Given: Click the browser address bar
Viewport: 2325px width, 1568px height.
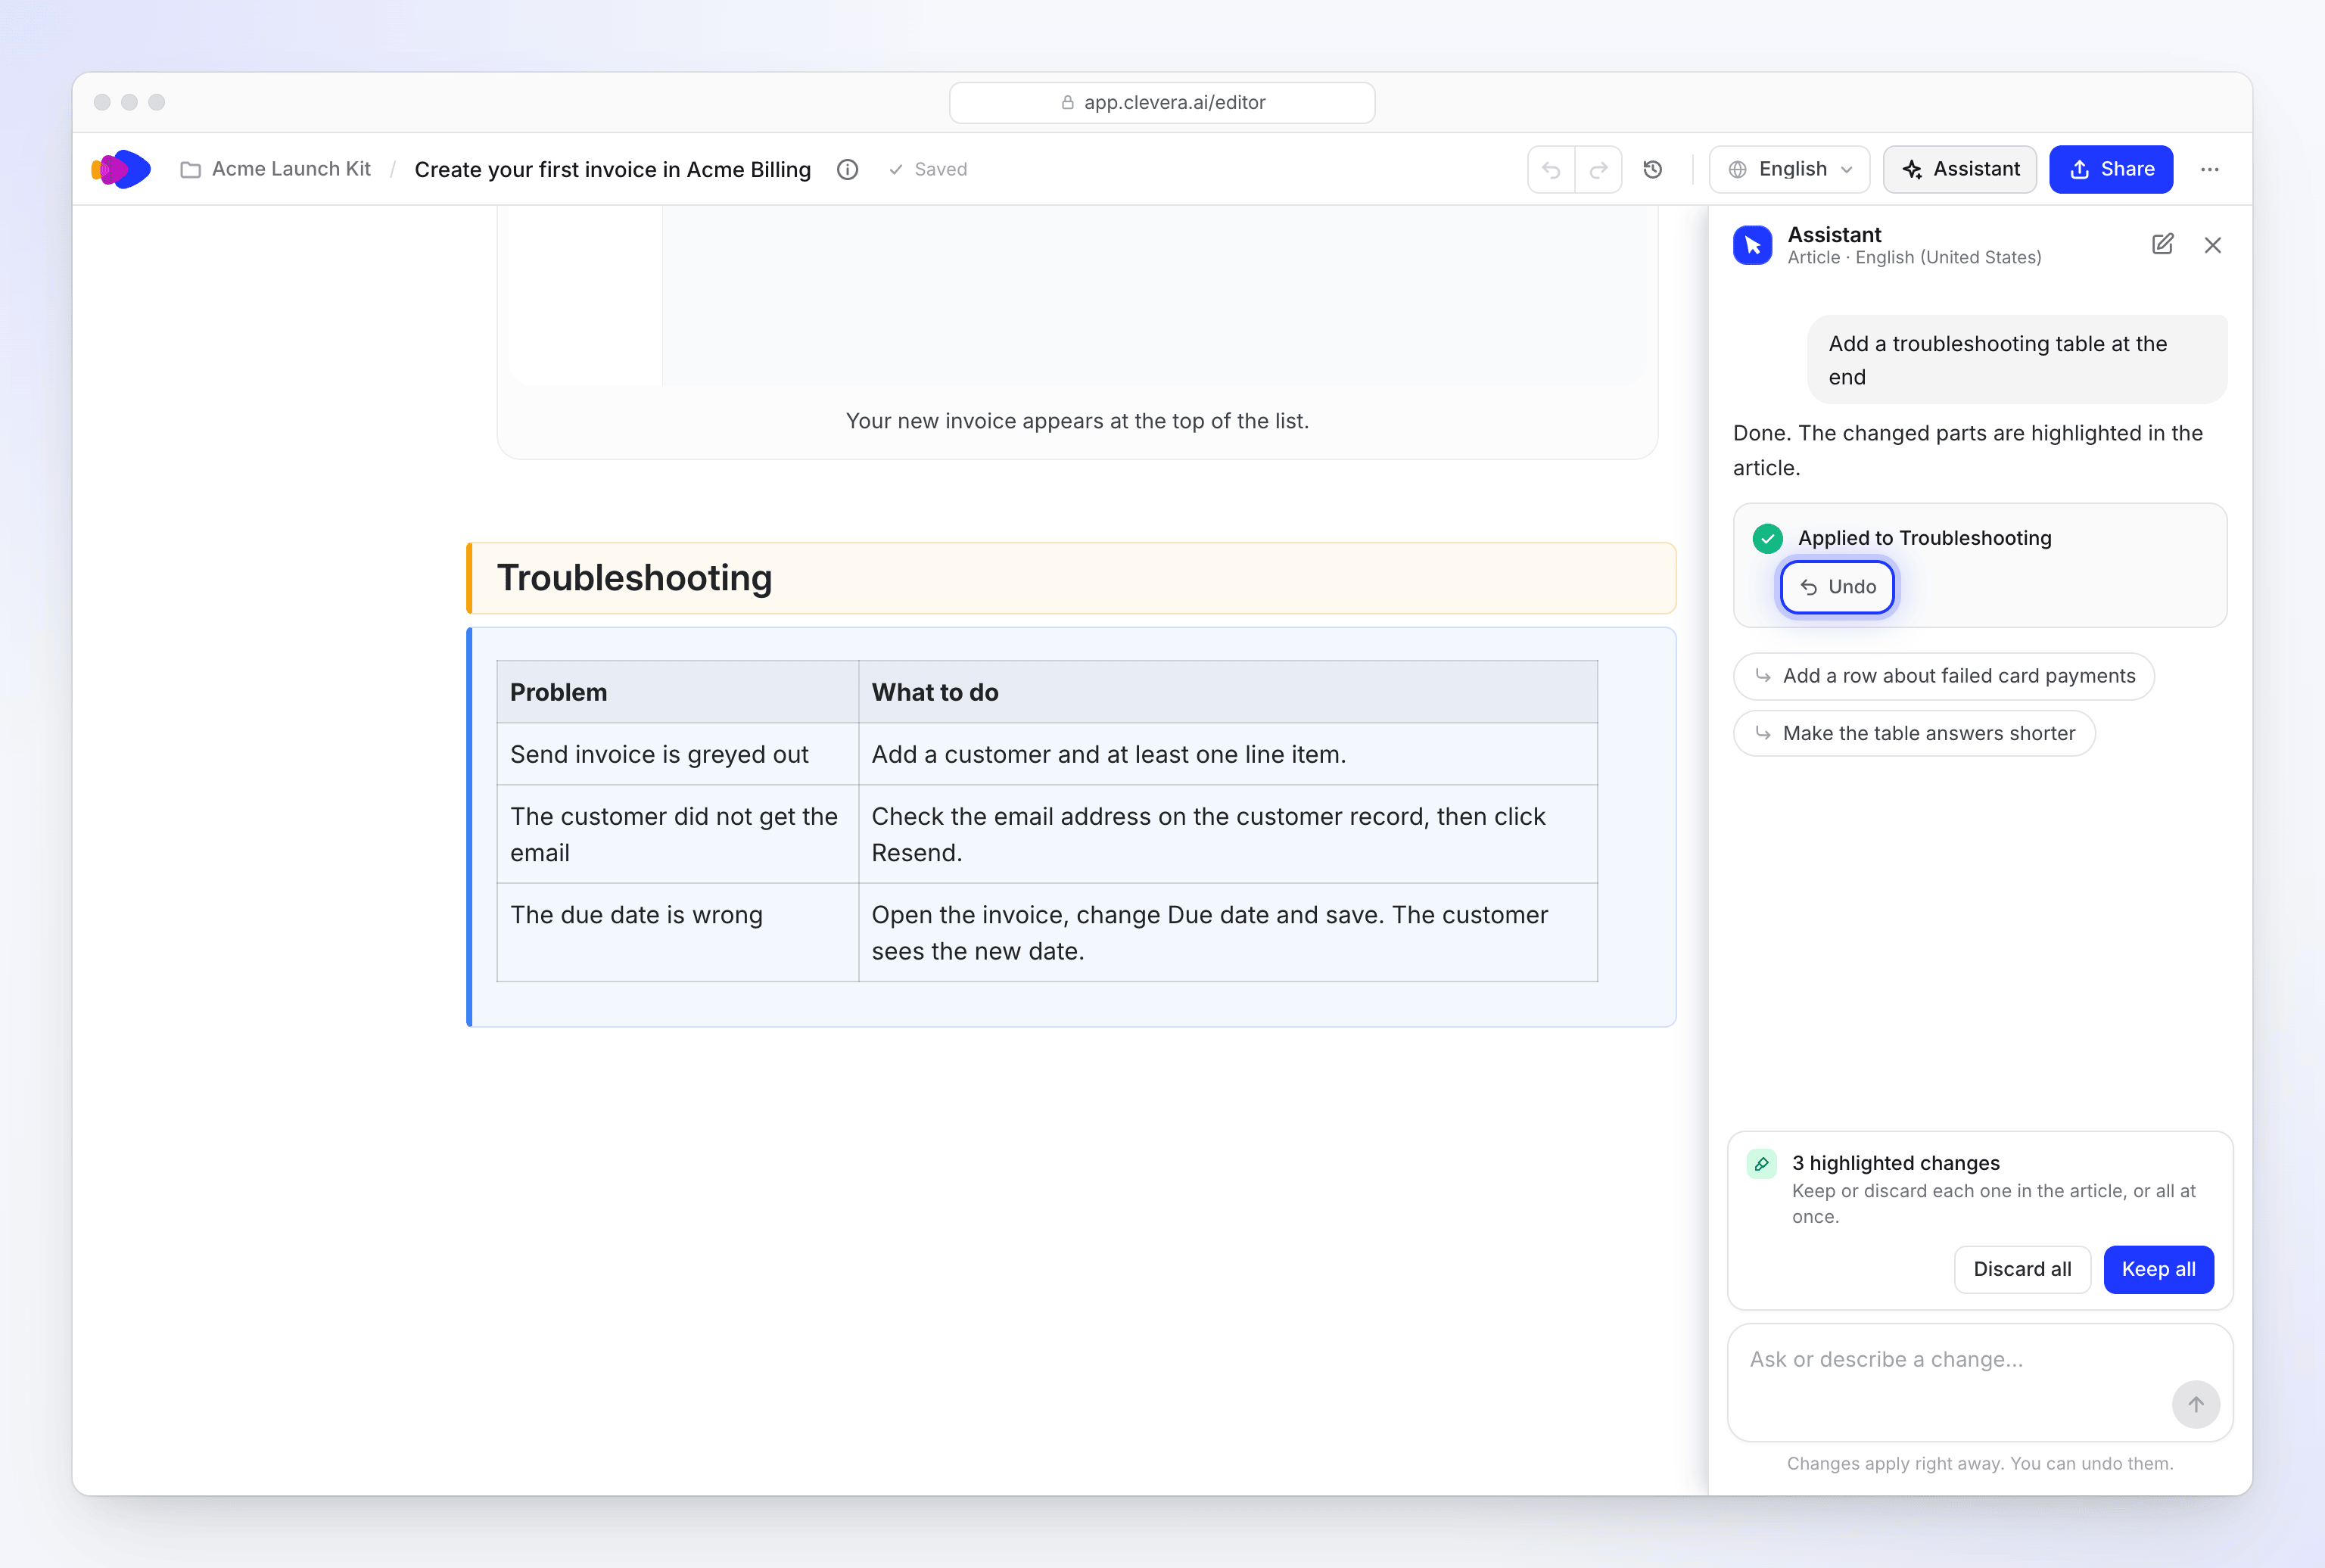Looking at the screenshot, I should coord(1162,103).
